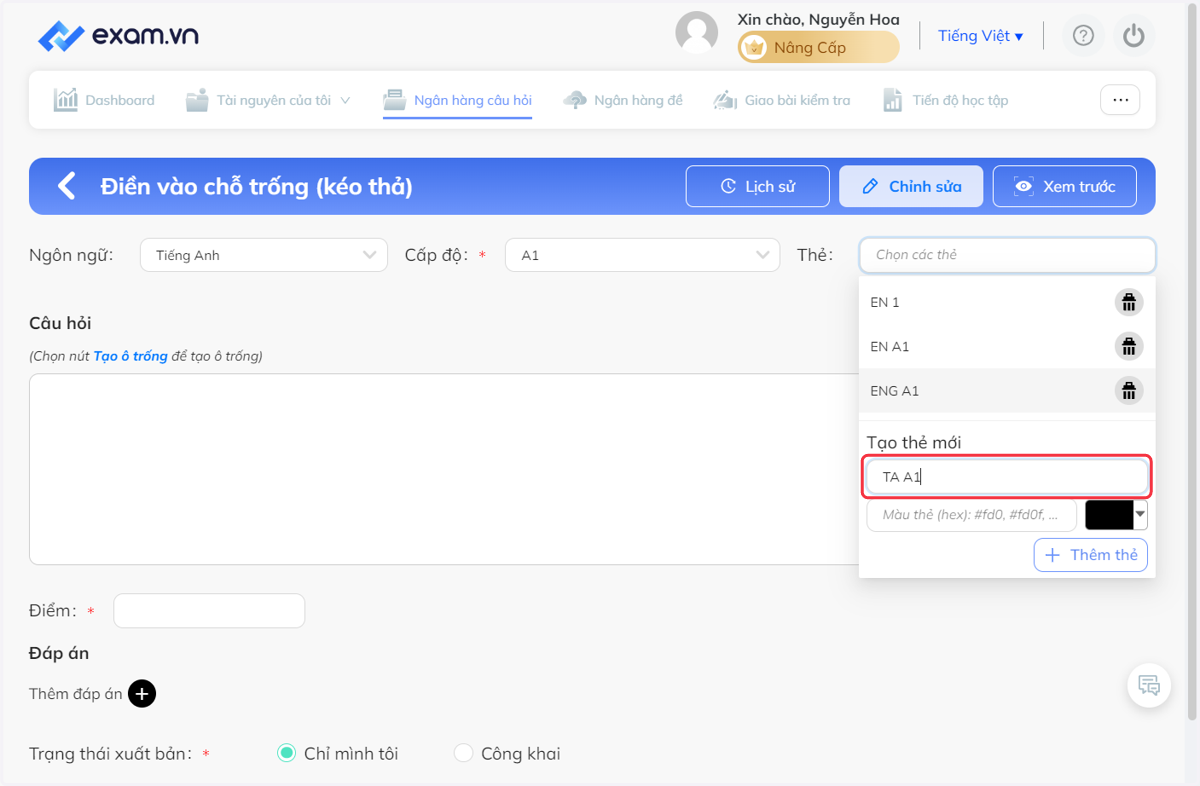Open the user avatar profile picture

697,33
